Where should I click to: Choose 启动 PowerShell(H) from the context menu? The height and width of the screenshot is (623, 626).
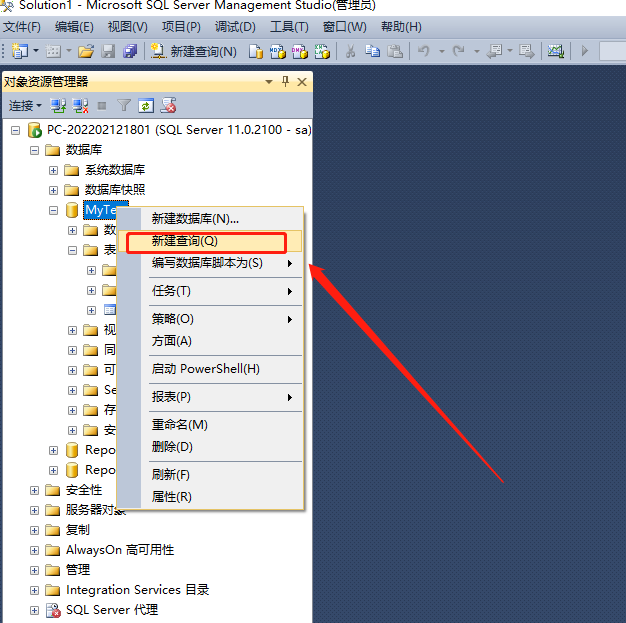coord(210,369)
